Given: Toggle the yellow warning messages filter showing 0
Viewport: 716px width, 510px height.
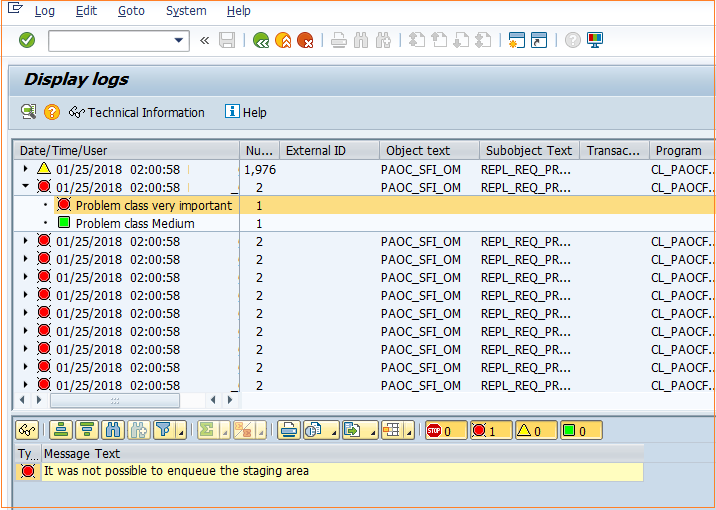Looking at the screenshot, I should [x=536, y=430].
